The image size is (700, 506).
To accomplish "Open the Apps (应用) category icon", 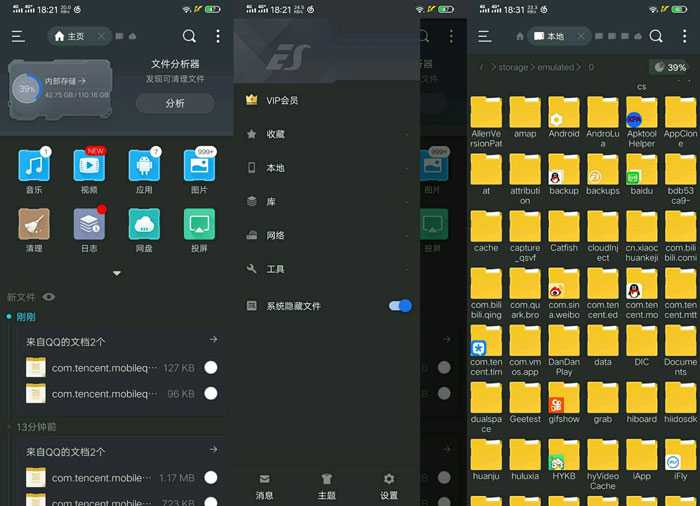I will click(x=144, y=166).
